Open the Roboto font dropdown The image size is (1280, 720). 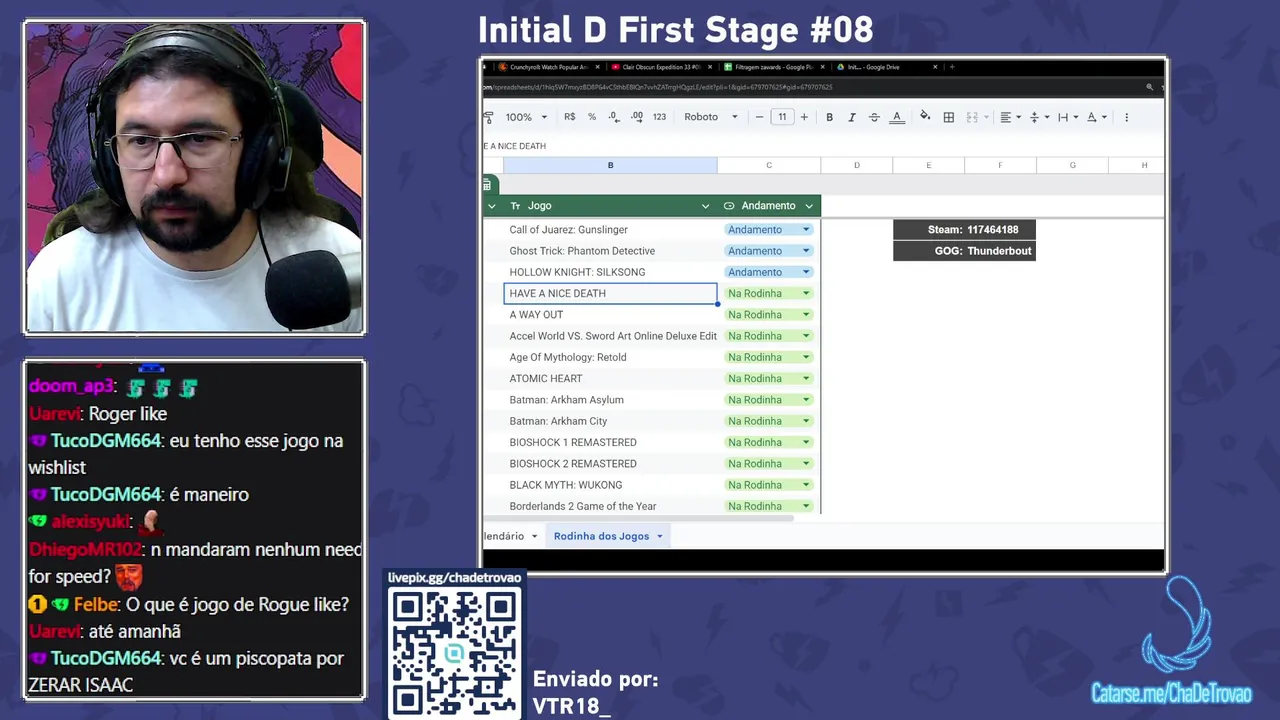[x=711, y=117]
